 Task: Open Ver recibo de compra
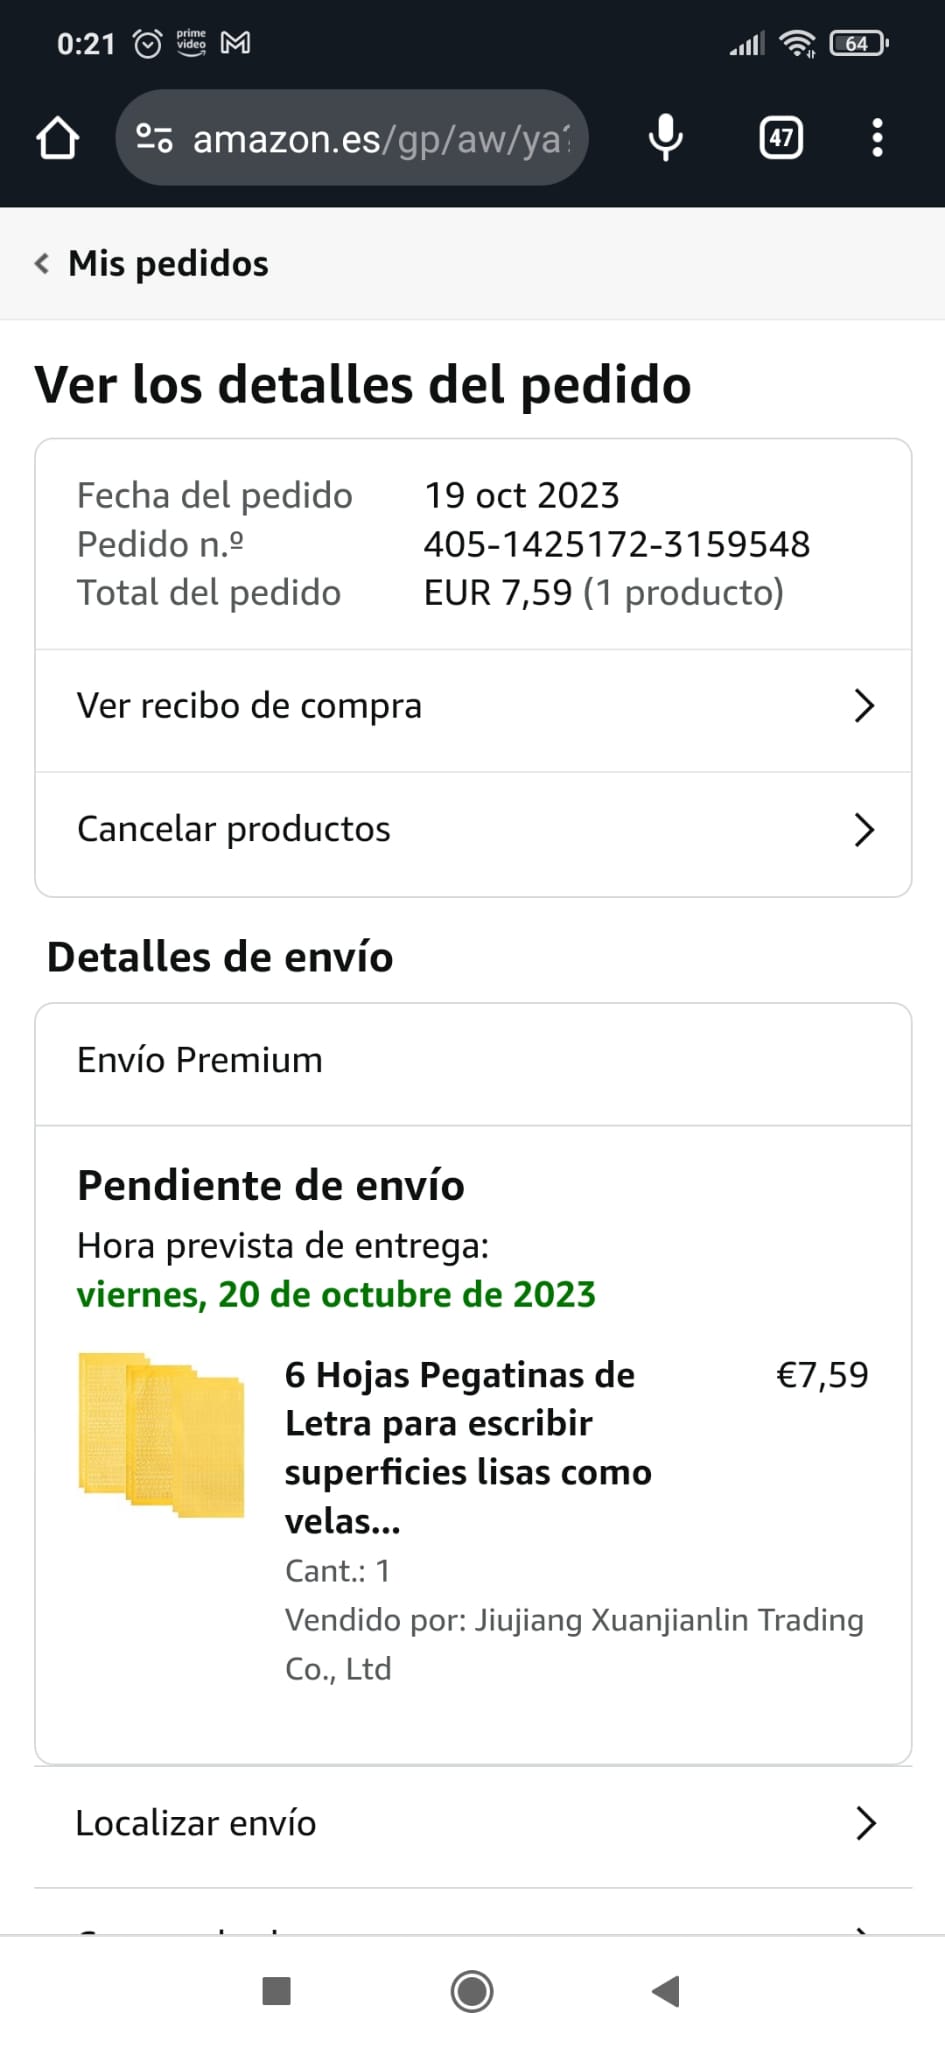250,706
